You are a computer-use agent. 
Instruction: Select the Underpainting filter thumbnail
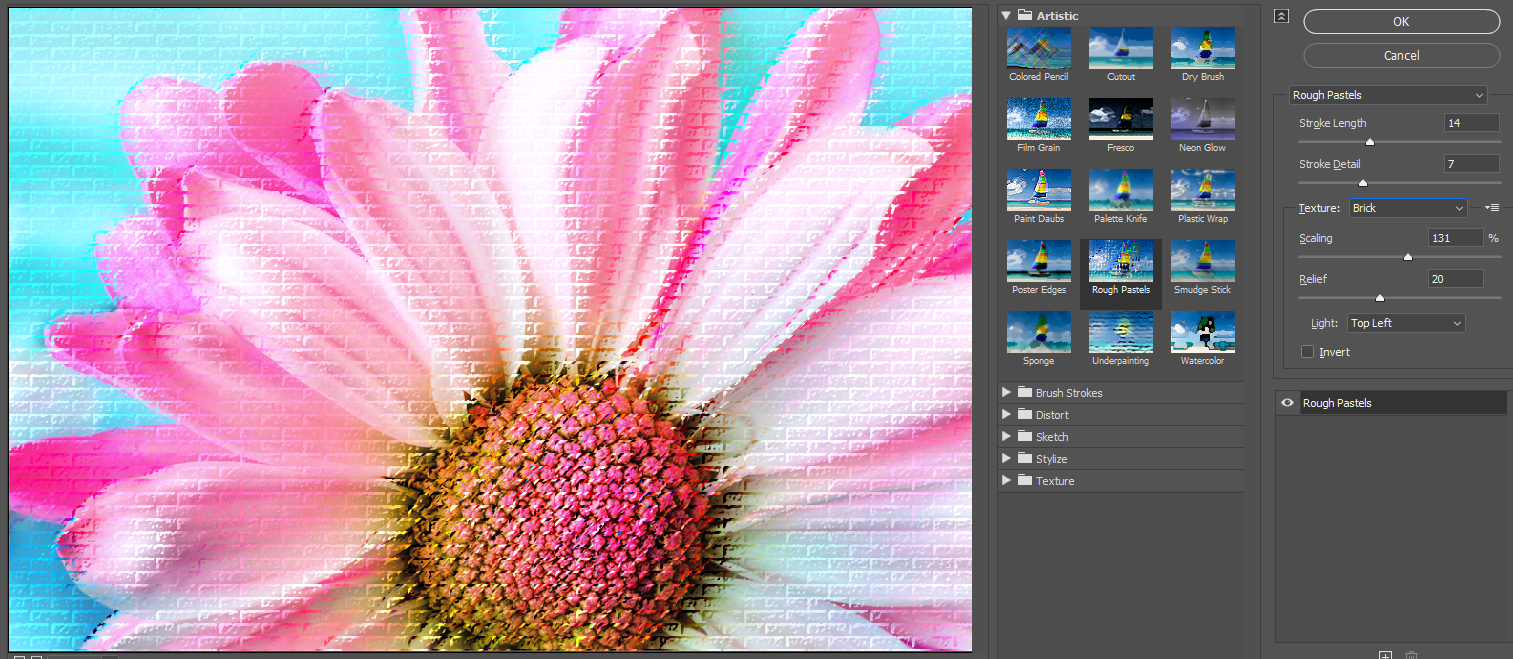[1120, 332]
